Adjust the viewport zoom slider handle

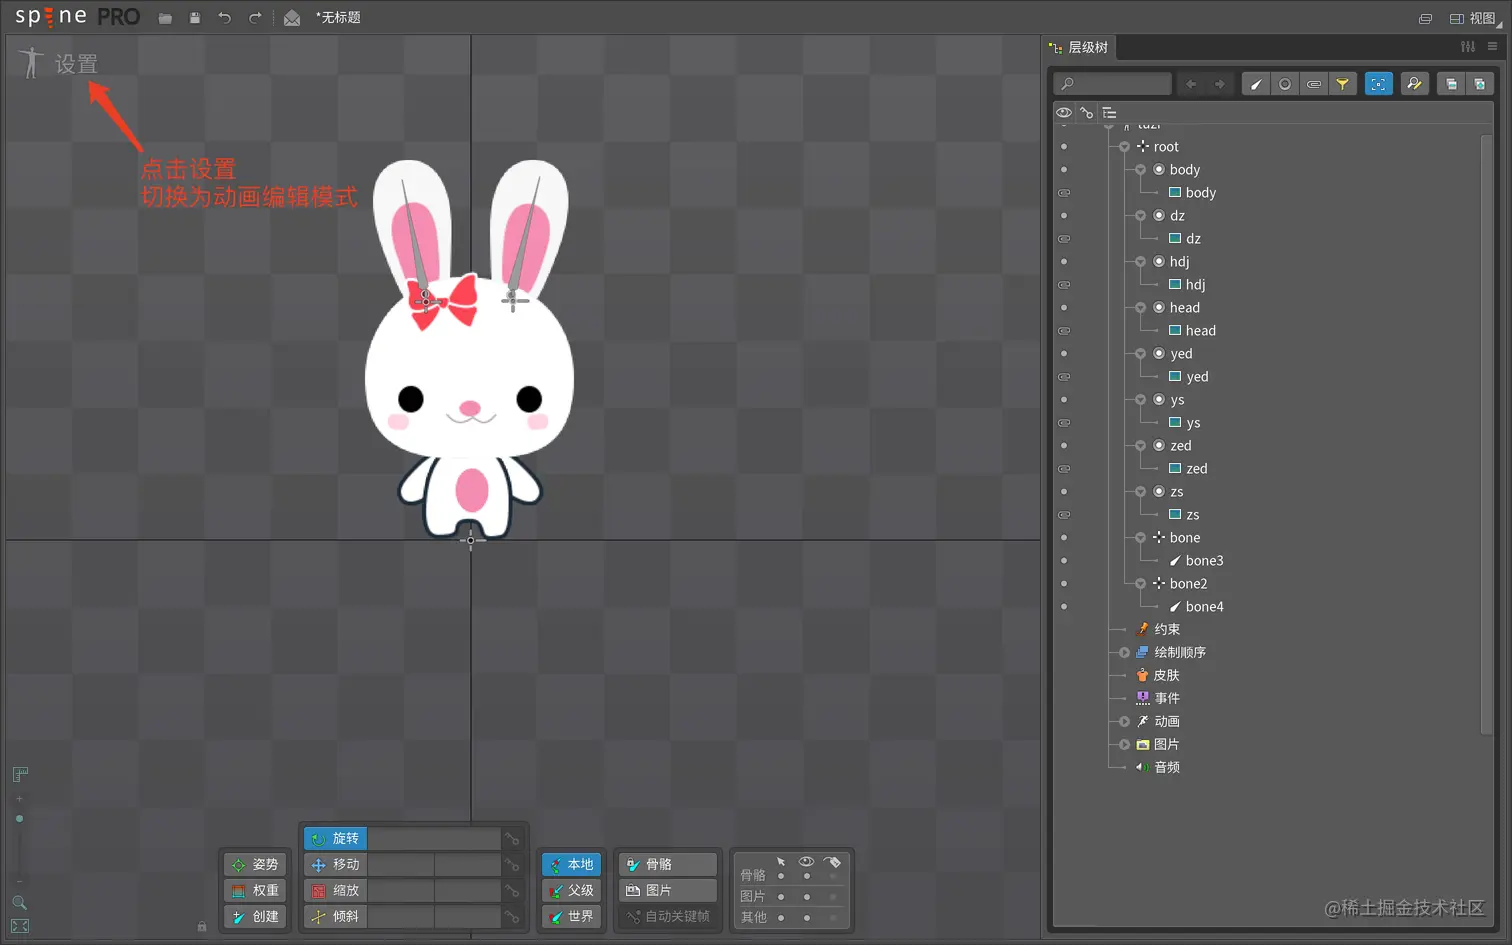click(19, 818)
